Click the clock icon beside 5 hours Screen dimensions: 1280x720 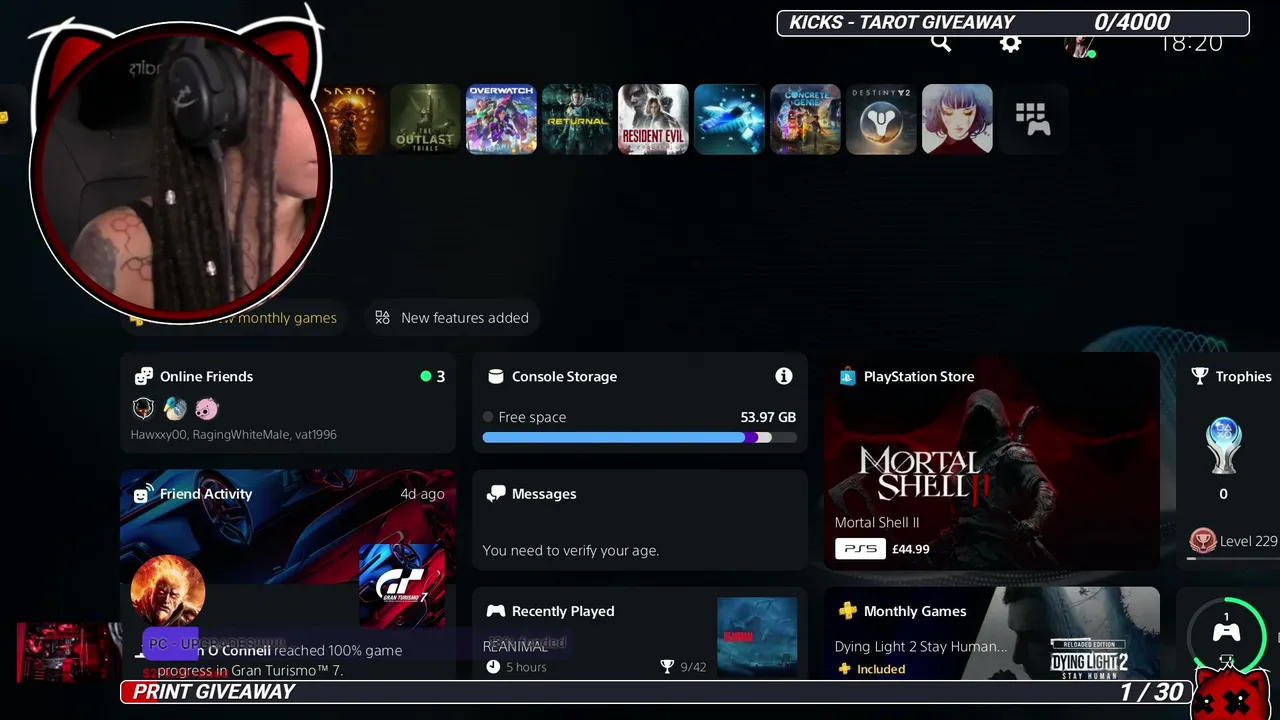click(x=492, y=667)
